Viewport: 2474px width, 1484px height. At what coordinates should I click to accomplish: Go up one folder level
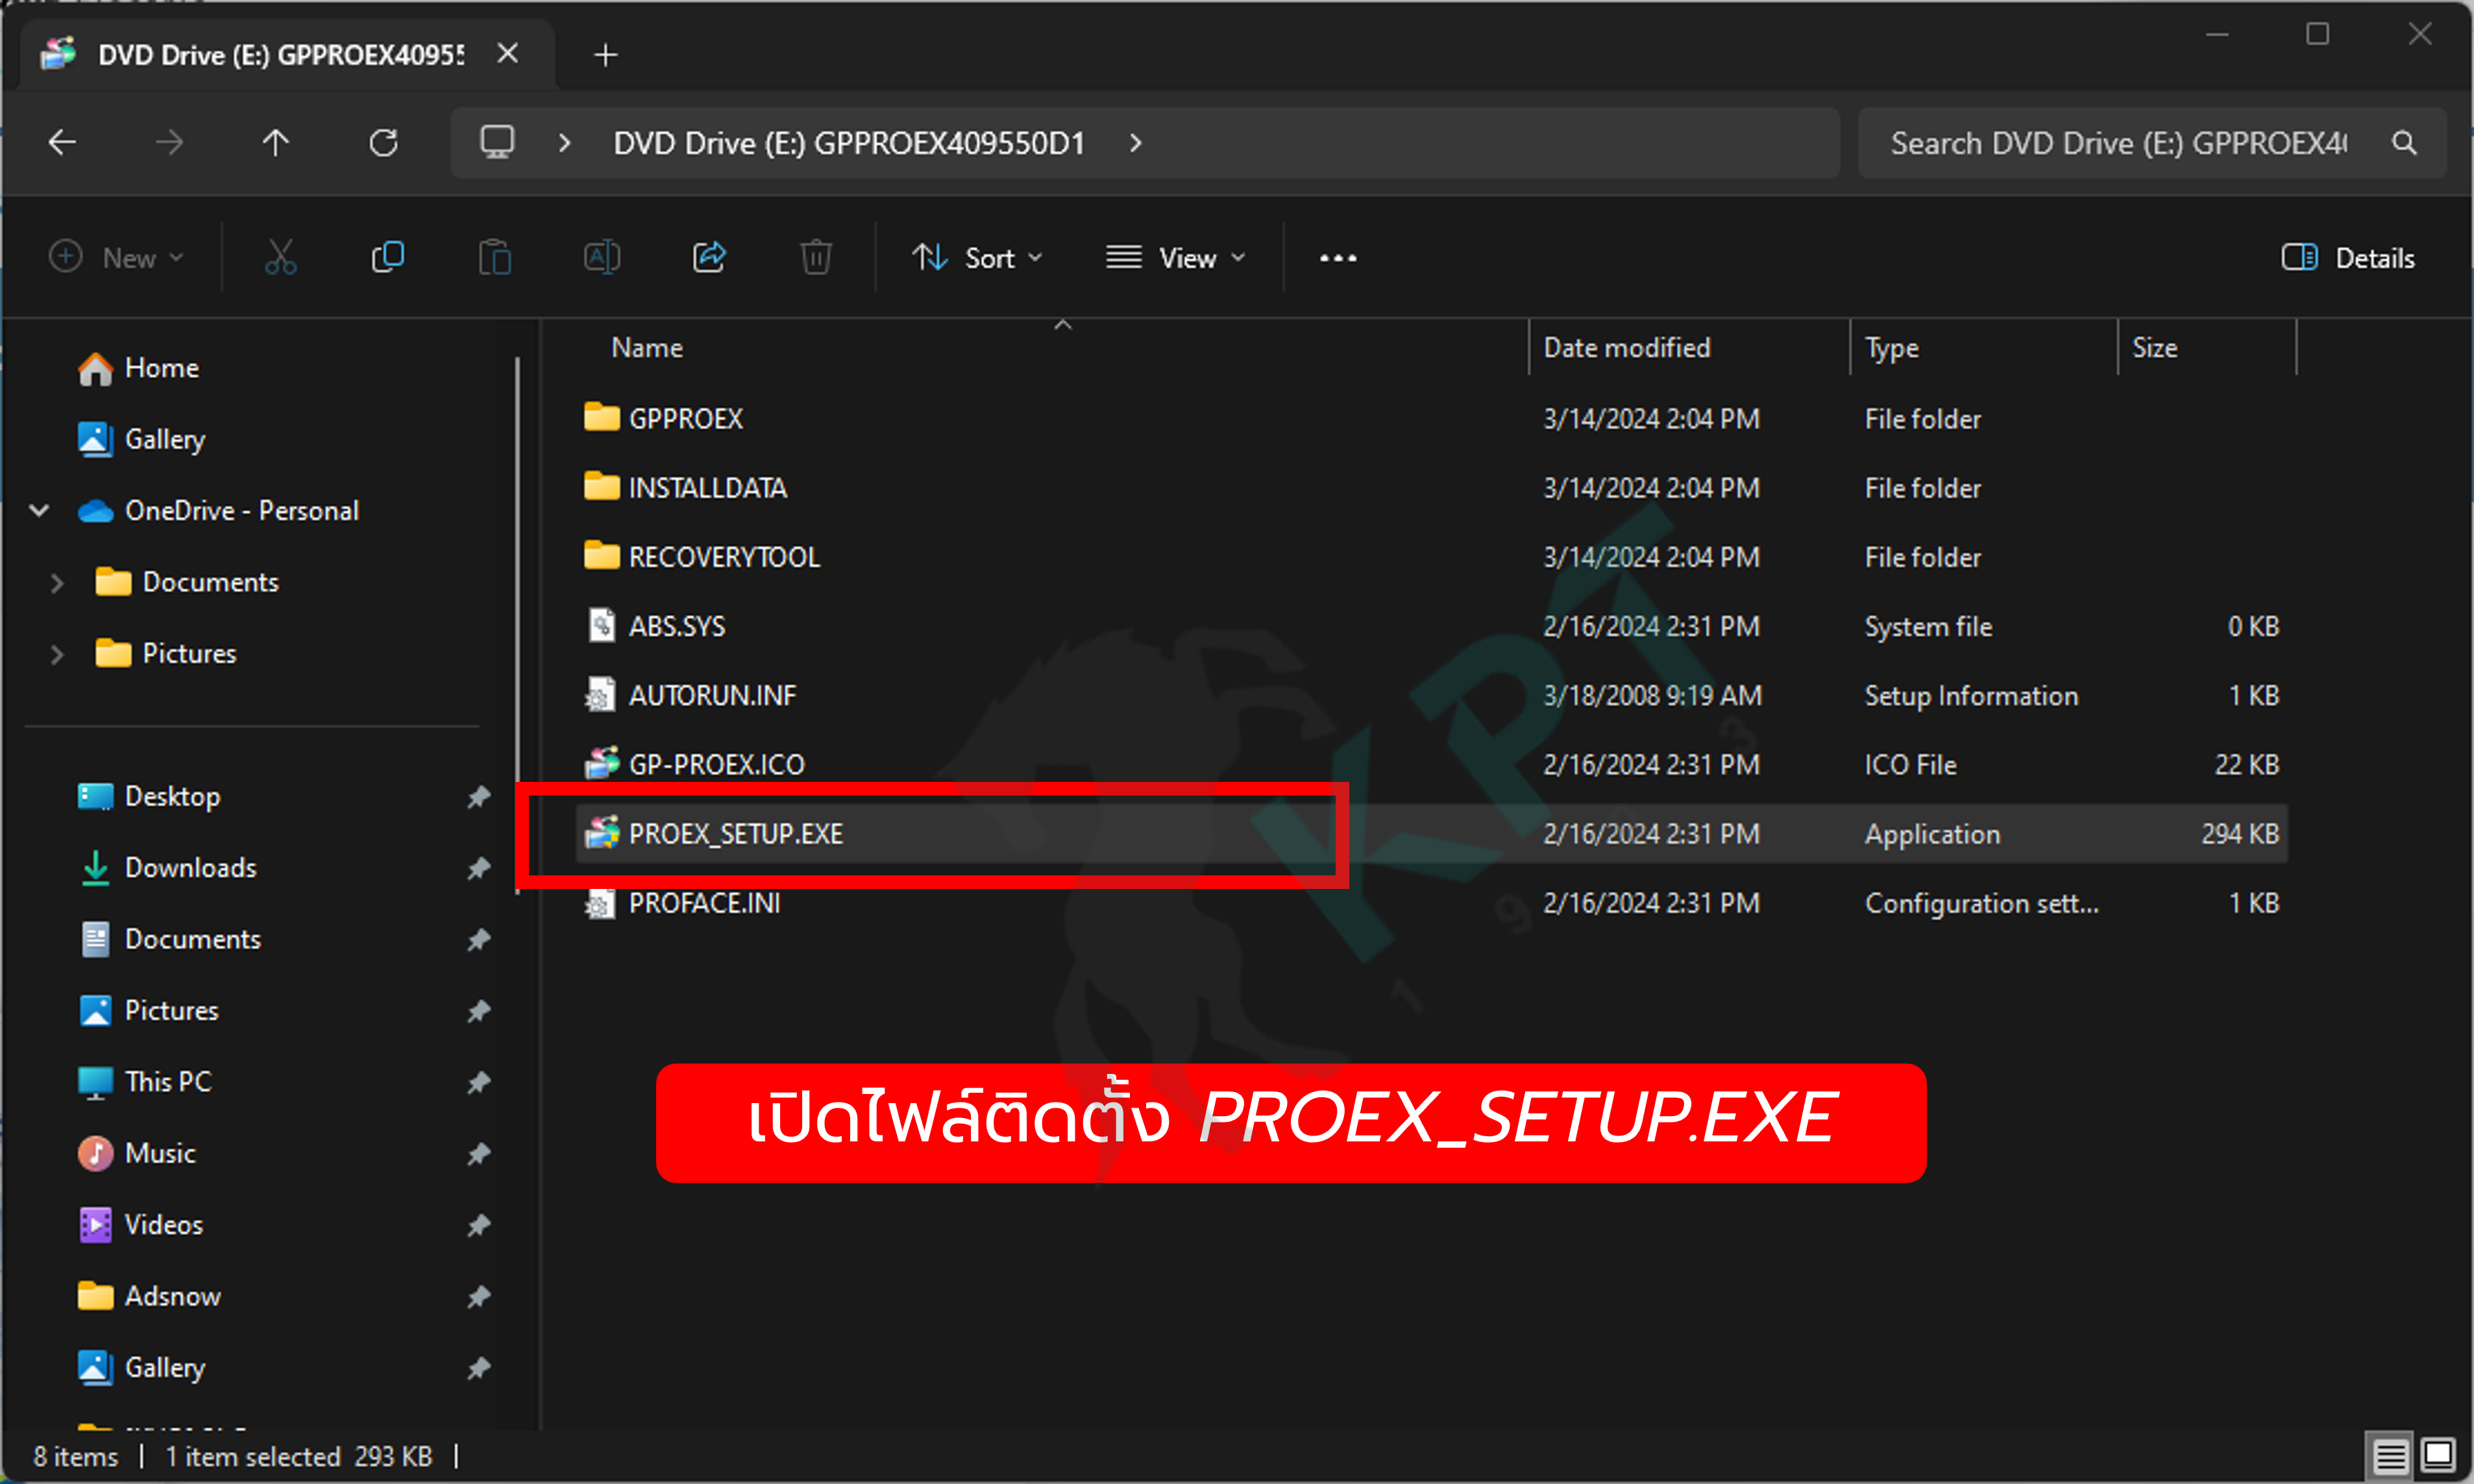coord(275,143)
